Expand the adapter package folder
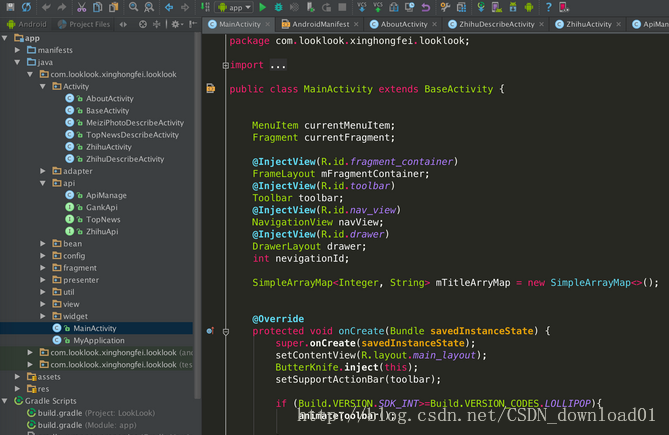 [43, 171]
